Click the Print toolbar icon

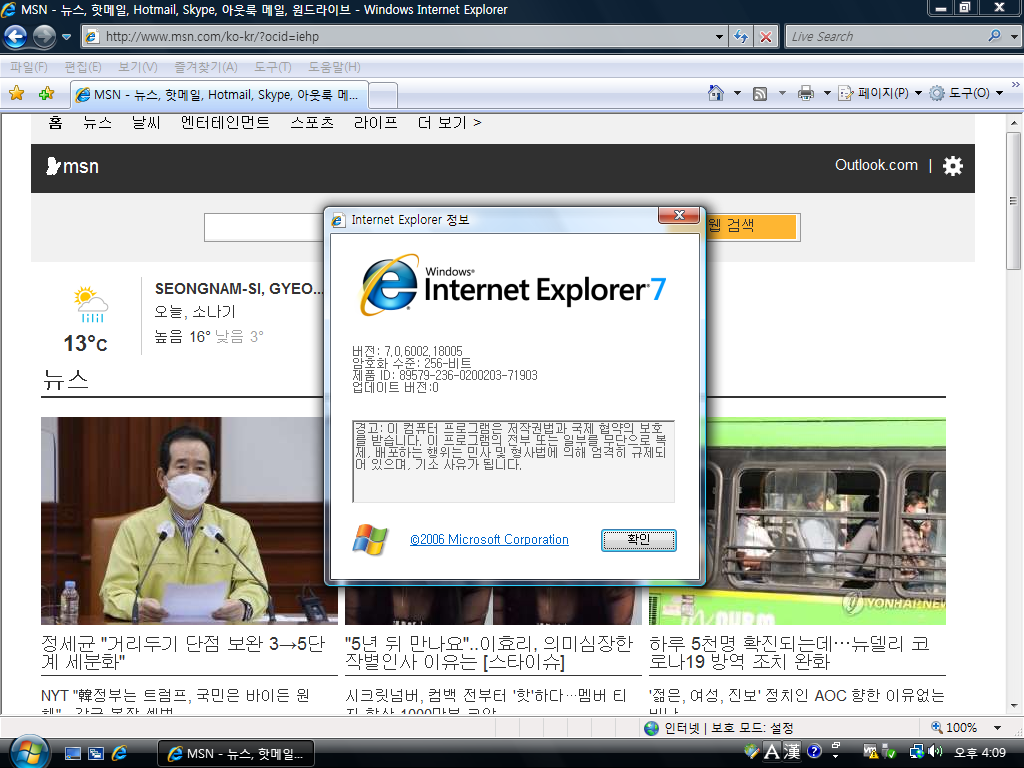[x=806, y=93]
